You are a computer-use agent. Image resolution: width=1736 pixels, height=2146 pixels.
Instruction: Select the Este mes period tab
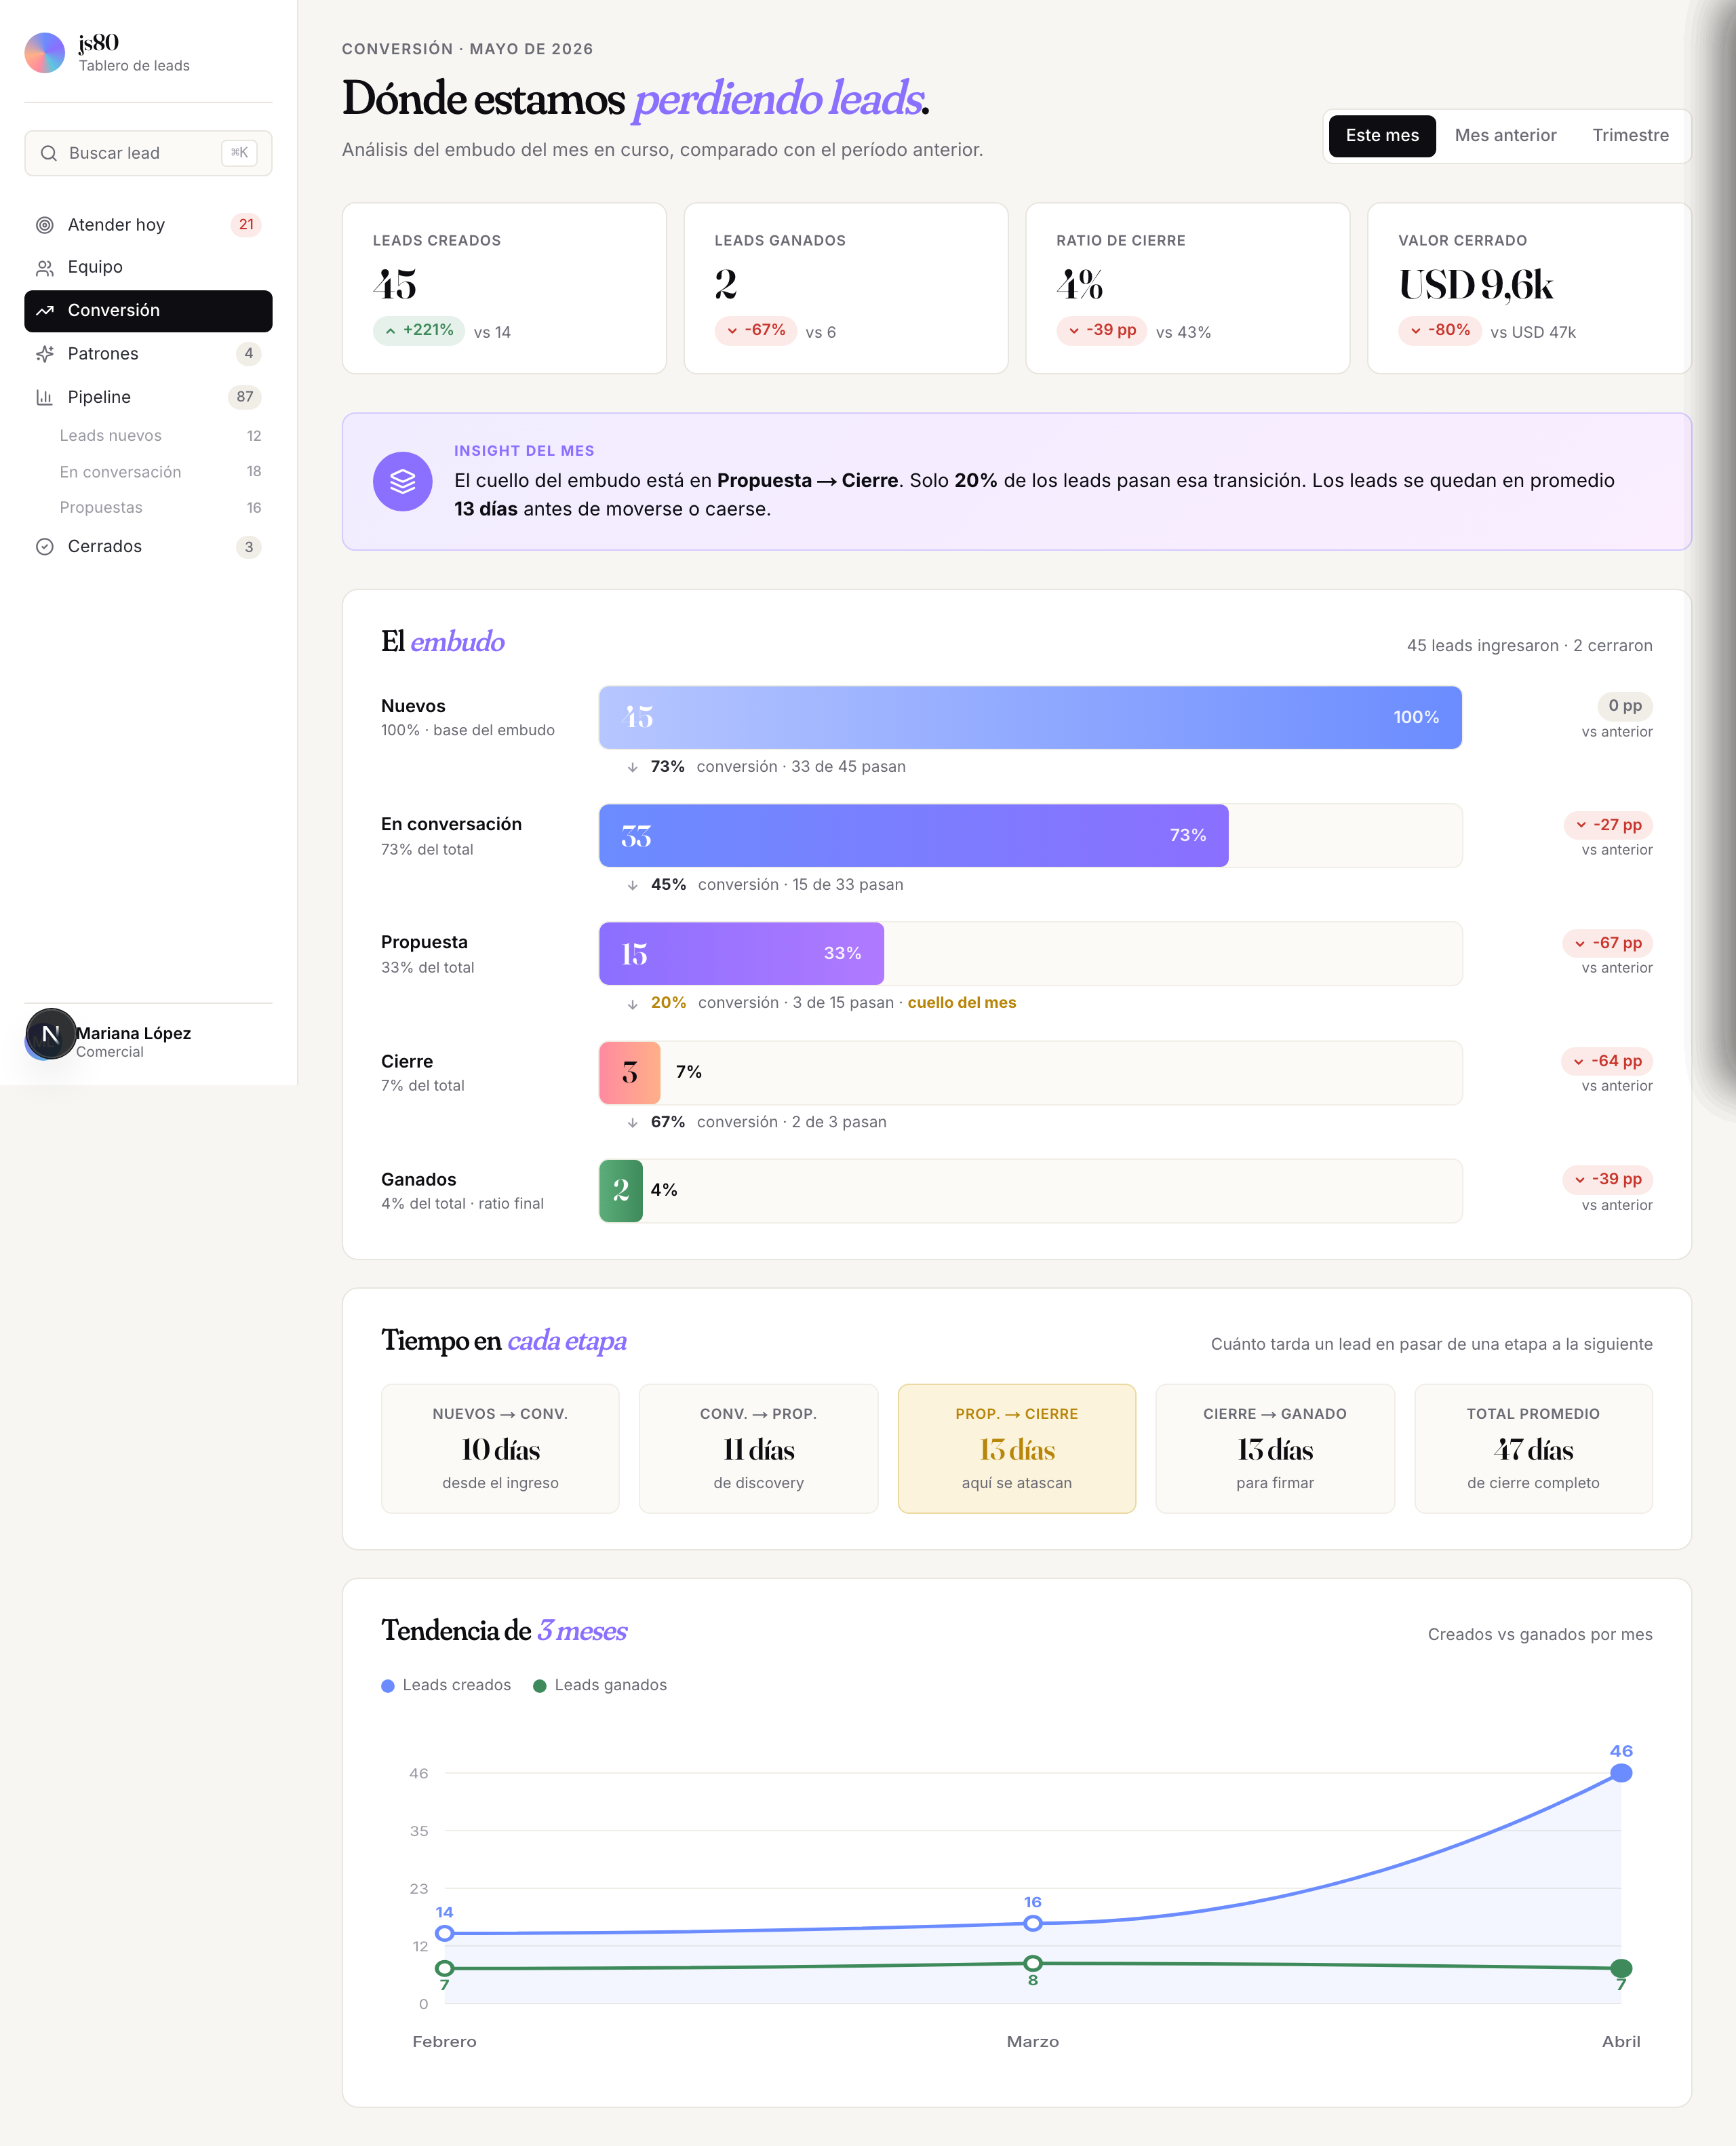click(1382, 136)
